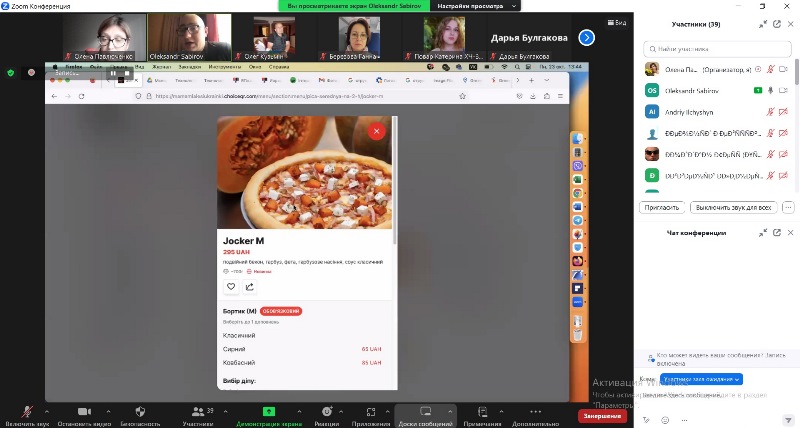Open Закладки menu in macOS menu bar
This screenshot has width=800, height=428.
pos(190,67)
